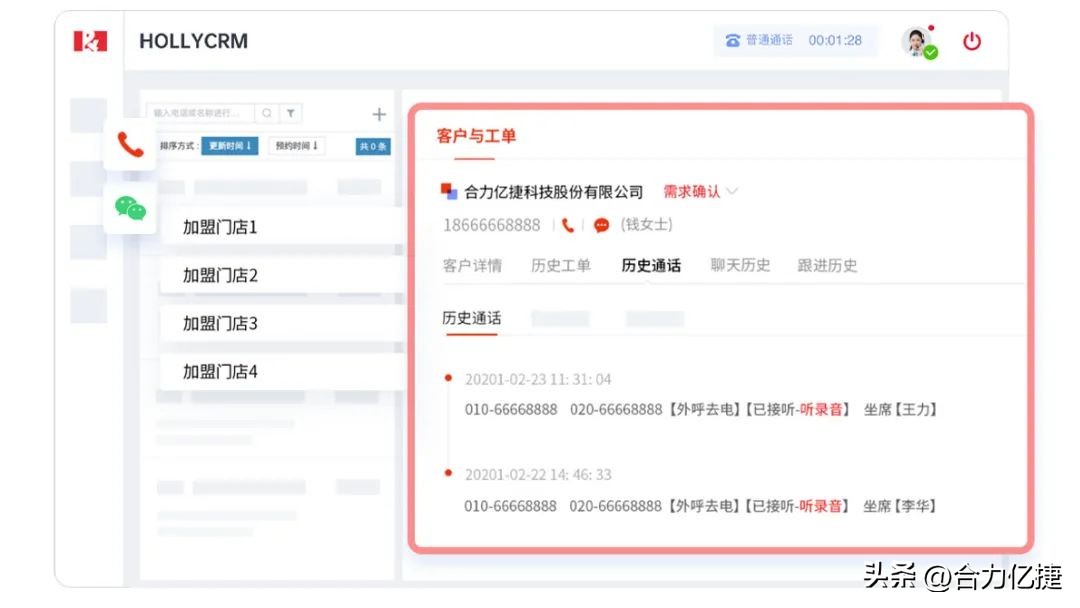Screen dimensions: 1080x608
Task: Click the 客户与工单 panel title
Action: click(476, 136)
